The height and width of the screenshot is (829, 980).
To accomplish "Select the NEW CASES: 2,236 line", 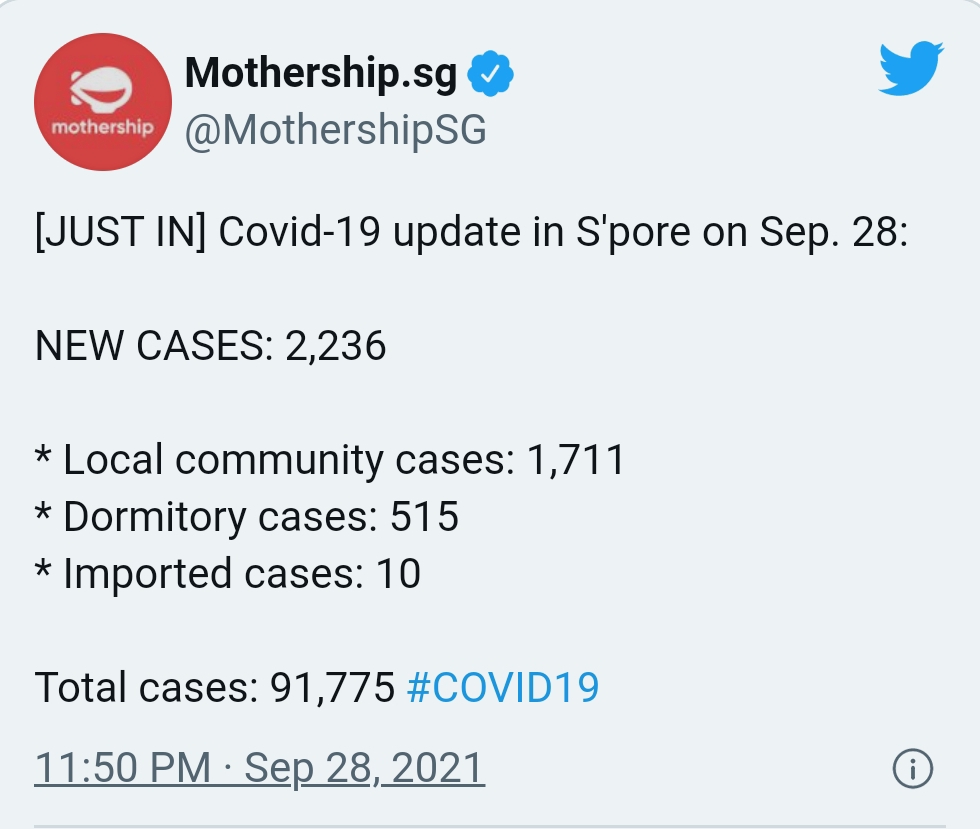I will [x=211, y=345].
